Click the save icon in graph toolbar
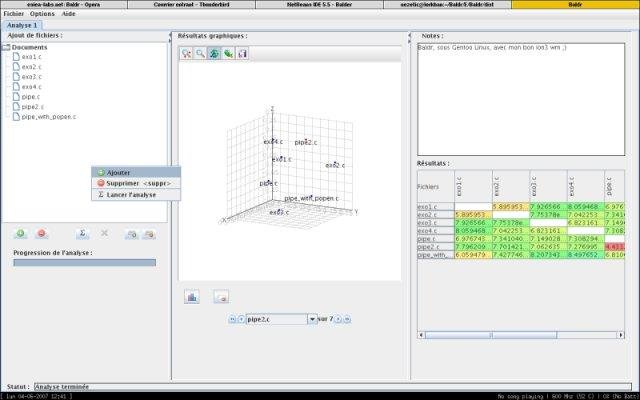Image resolution: width=640 pixels, height=400 pixels. click(x=242, y=53)
